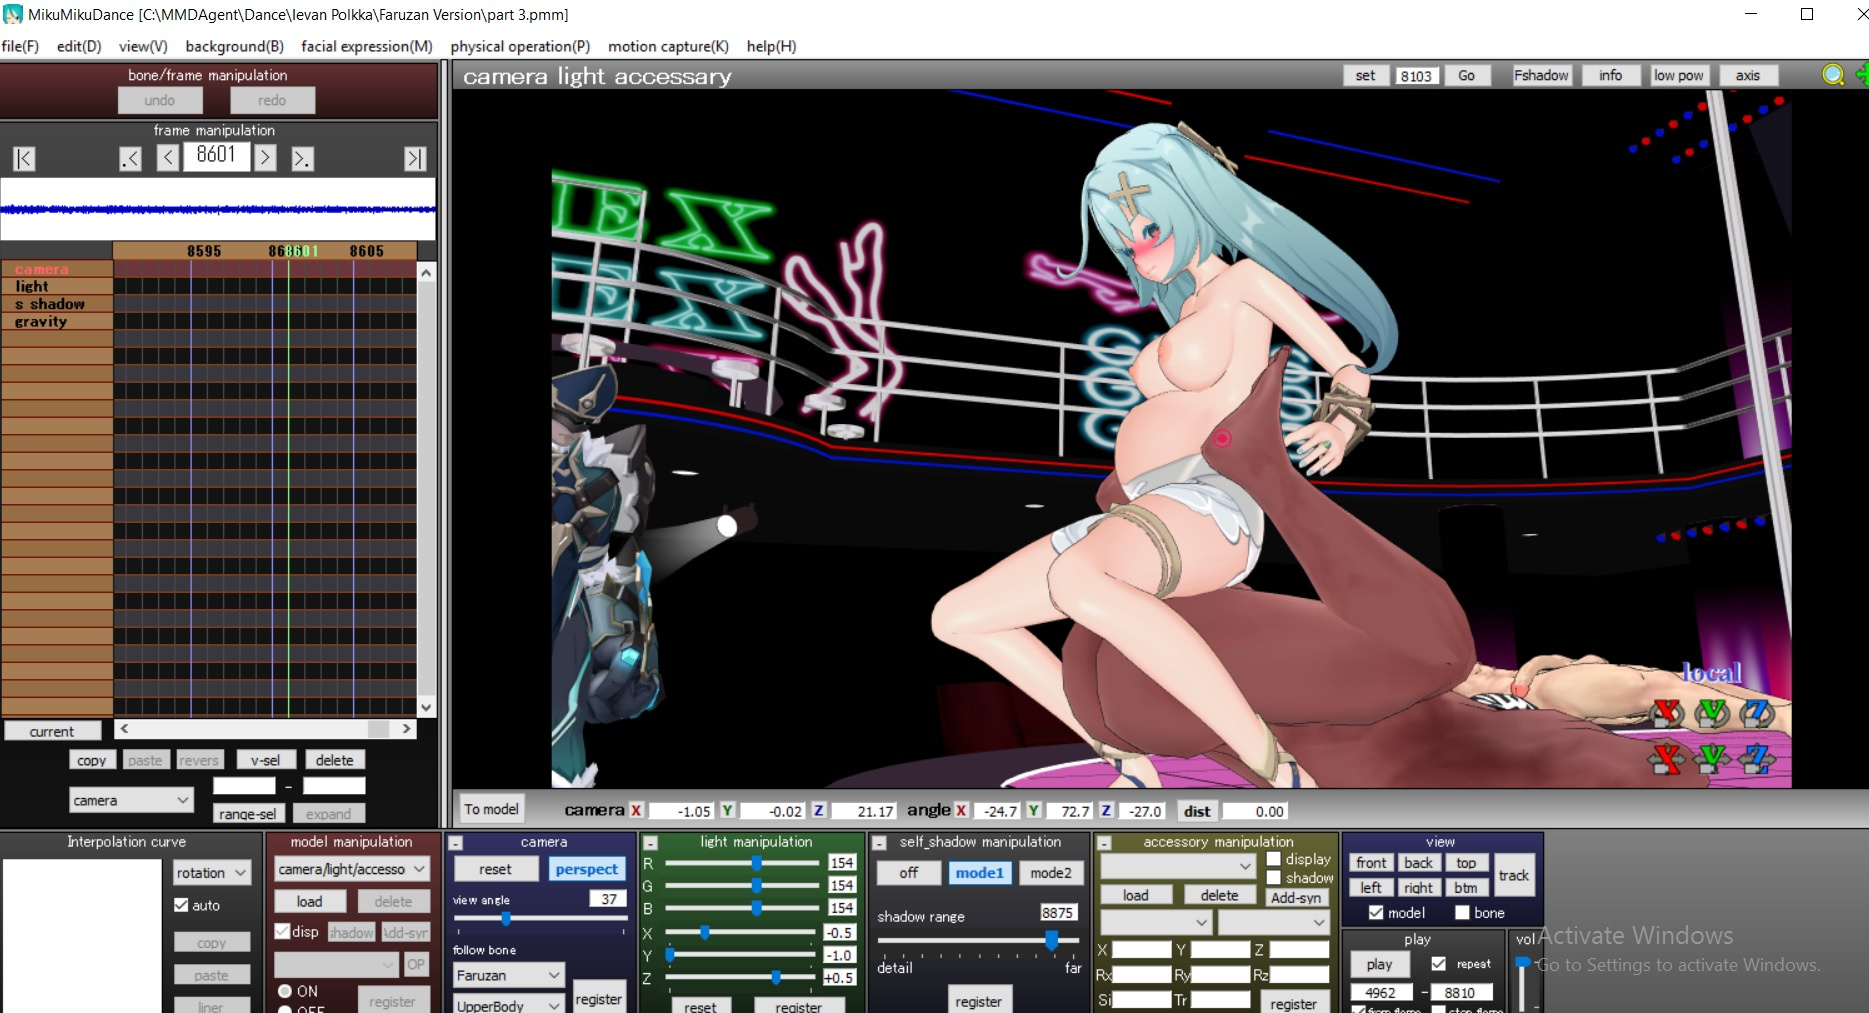
Task: Click the MikuMikuDance title bar icon
Action: pos(13,14)
